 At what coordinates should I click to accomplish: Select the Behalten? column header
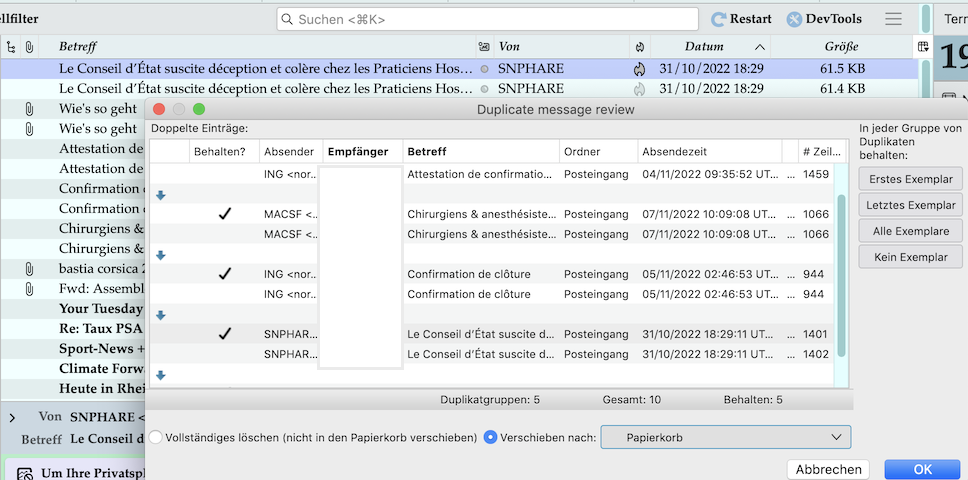(224, 151)
